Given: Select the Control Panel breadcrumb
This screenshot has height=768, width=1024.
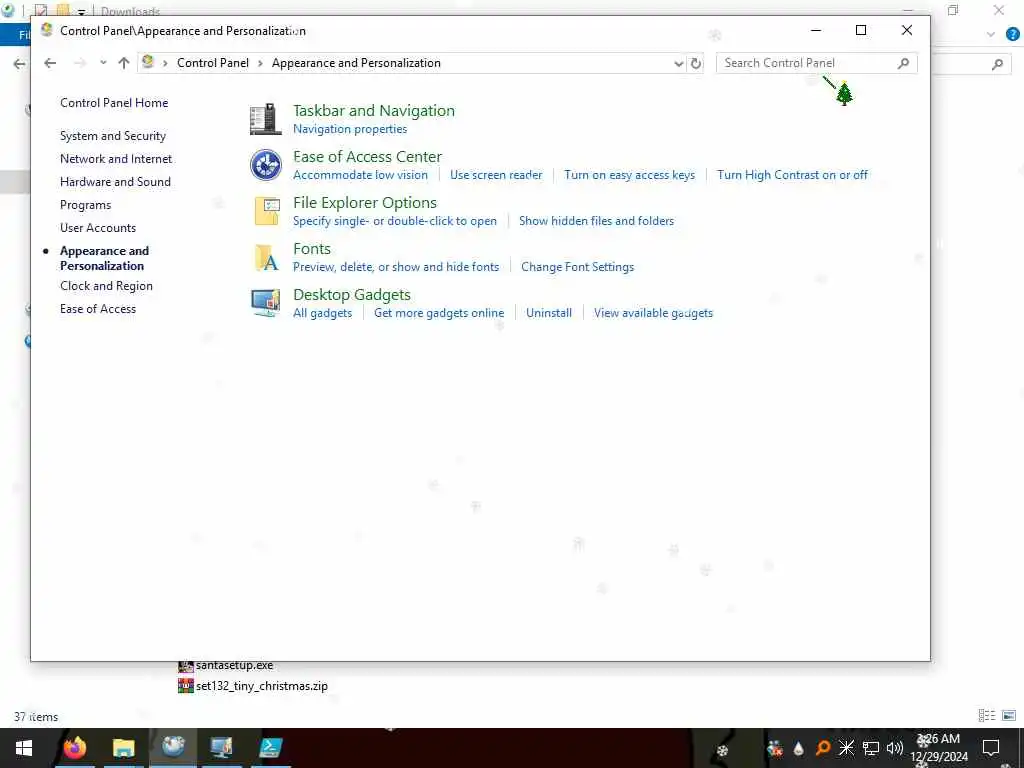Looking at the screenshot, I should (213, 63).
